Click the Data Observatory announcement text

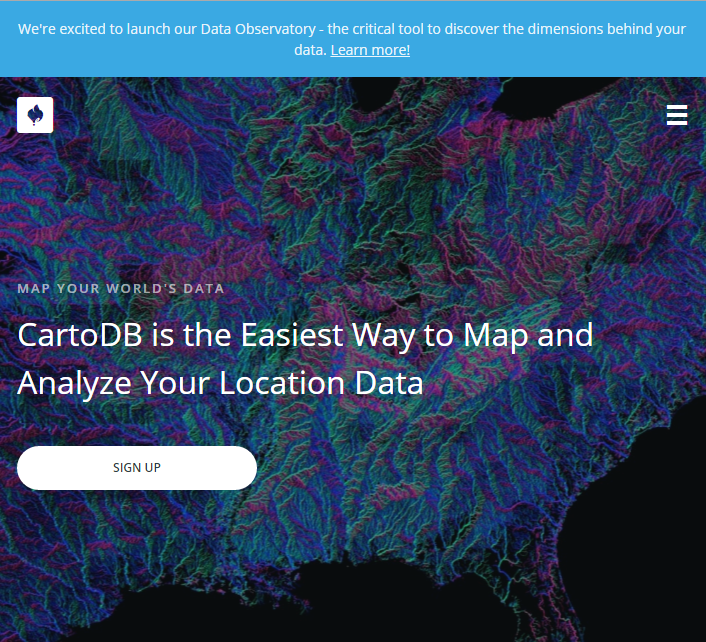click(352, 39)
